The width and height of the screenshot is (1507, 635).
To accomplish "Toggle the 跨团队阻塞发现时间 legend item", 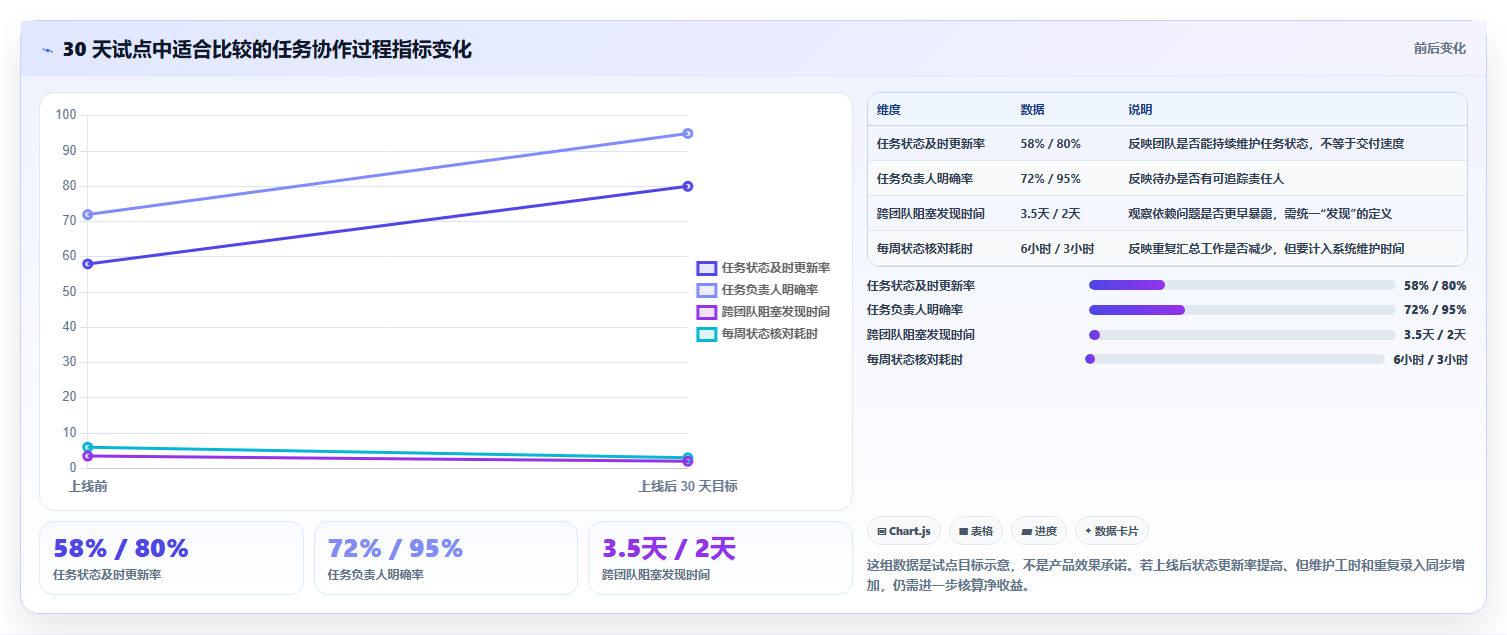I will 763,312.
